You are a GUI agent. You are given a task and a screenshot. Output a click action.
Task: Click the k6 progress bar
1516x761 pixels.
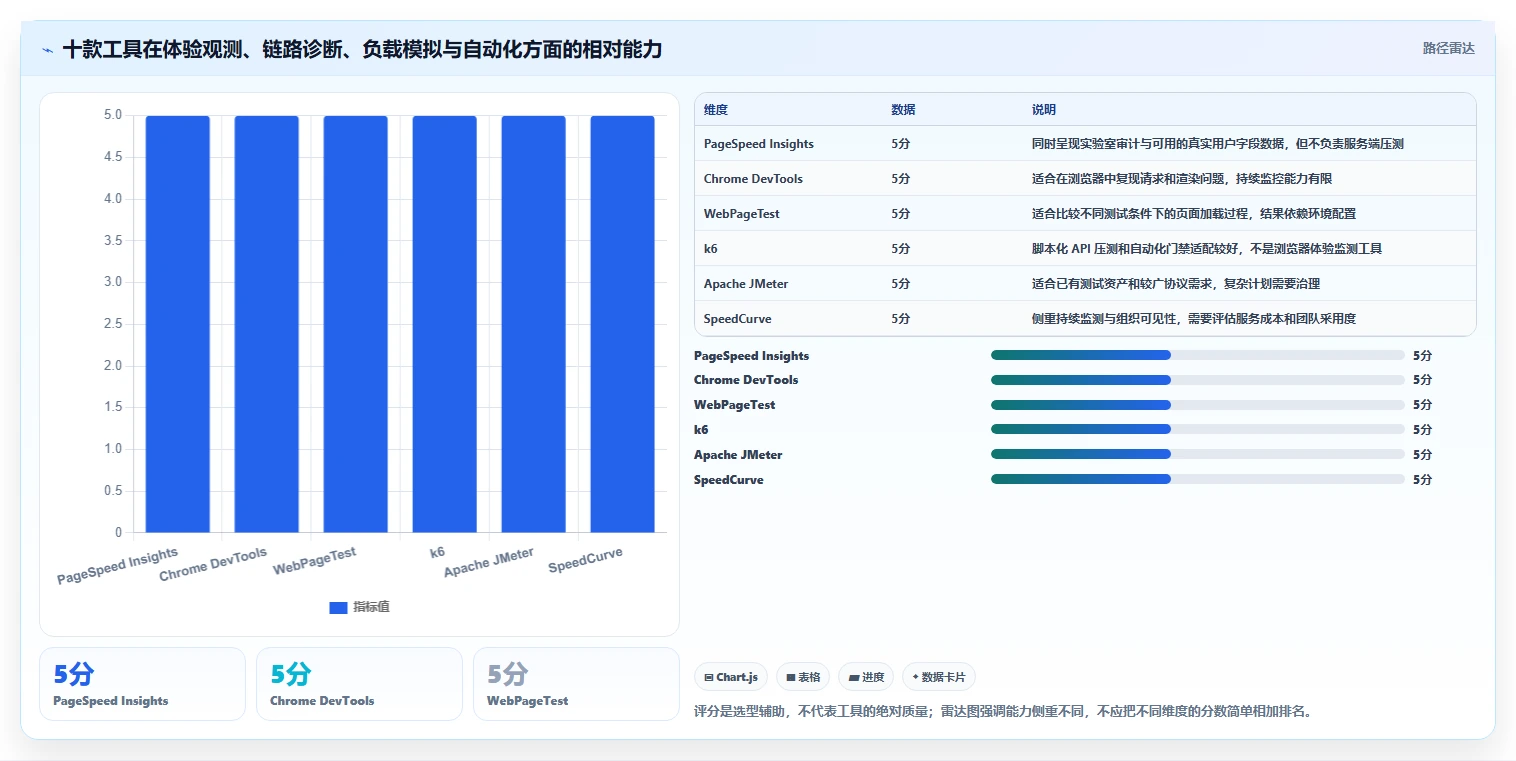(1198, 429)
